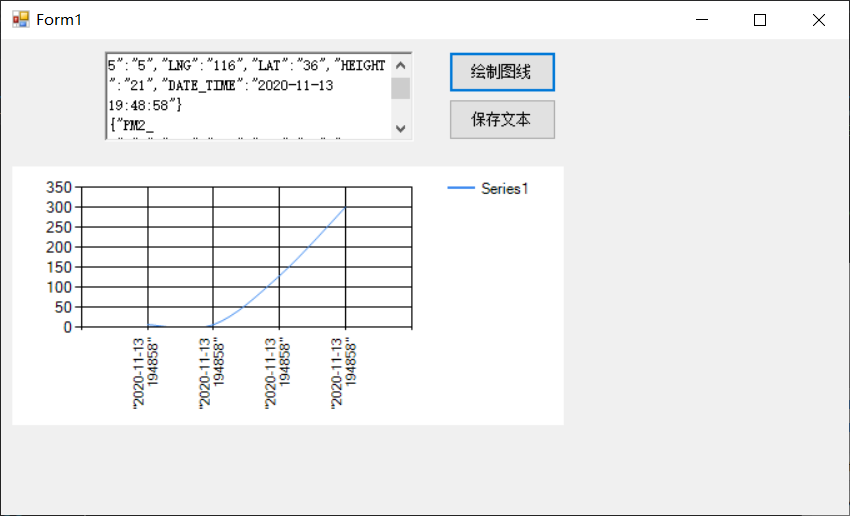Click the 350 y-axis label
Screen dimensions: 850x516
(59, 188)
